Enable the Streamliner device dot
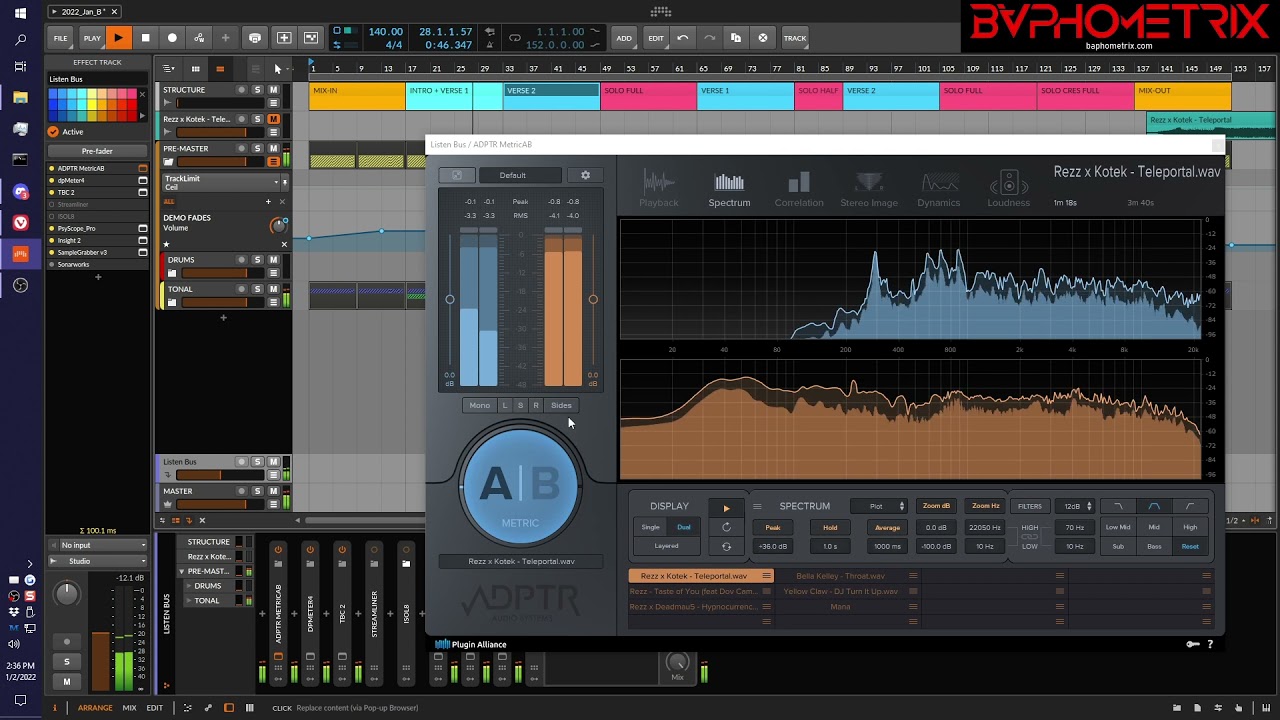Image resolution: width=1280 pixels, height=720 pixels. [x=52, y=204]
